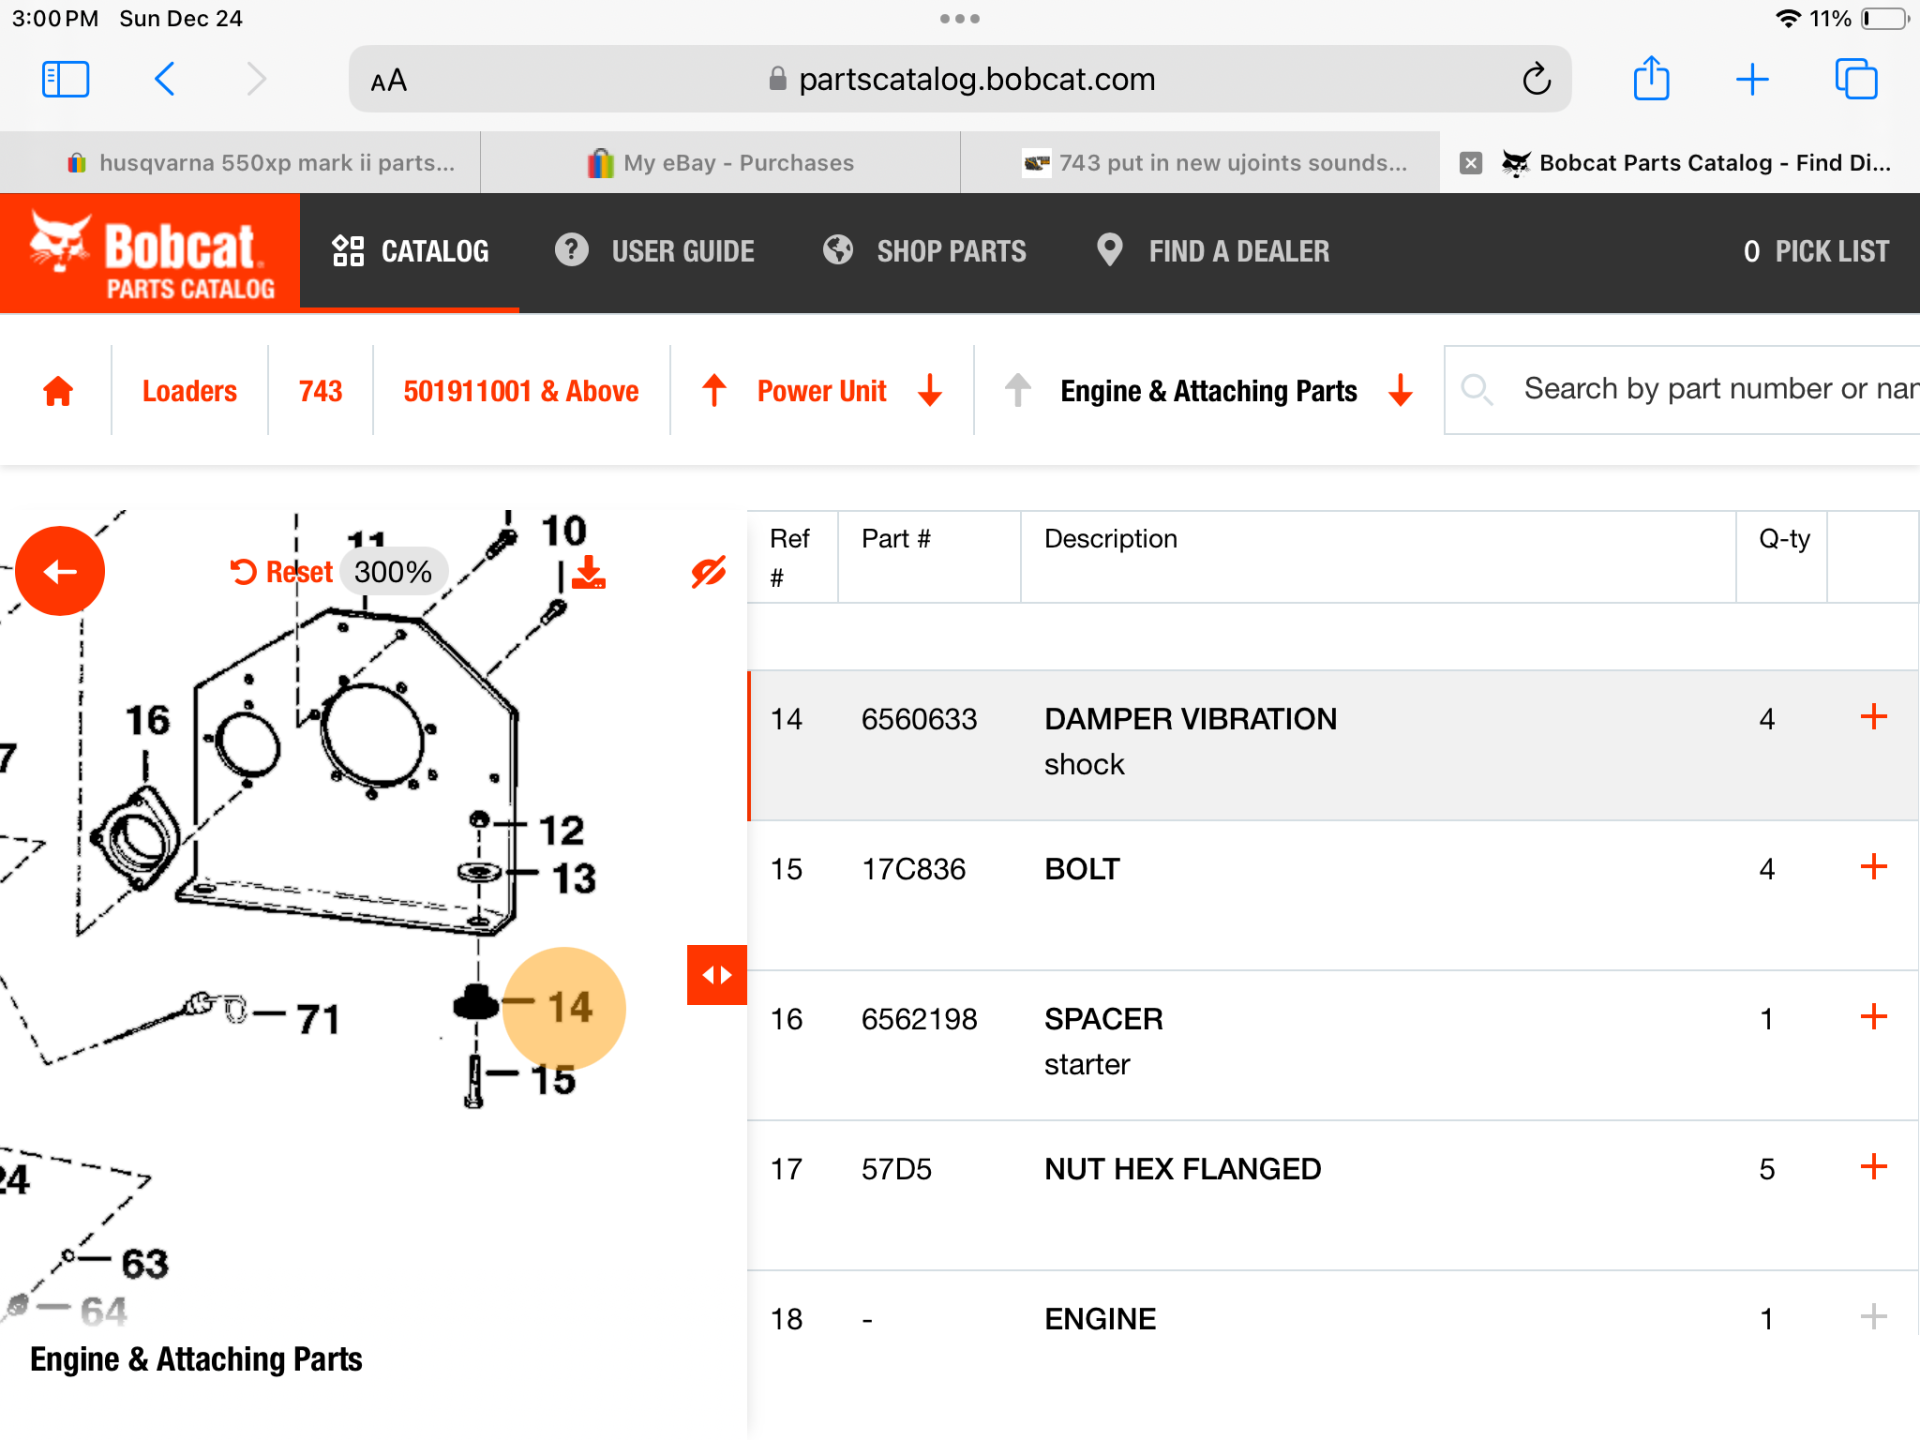Select part number 17C836
The height and width of the screenshot is (1440, 1920).
913,869
